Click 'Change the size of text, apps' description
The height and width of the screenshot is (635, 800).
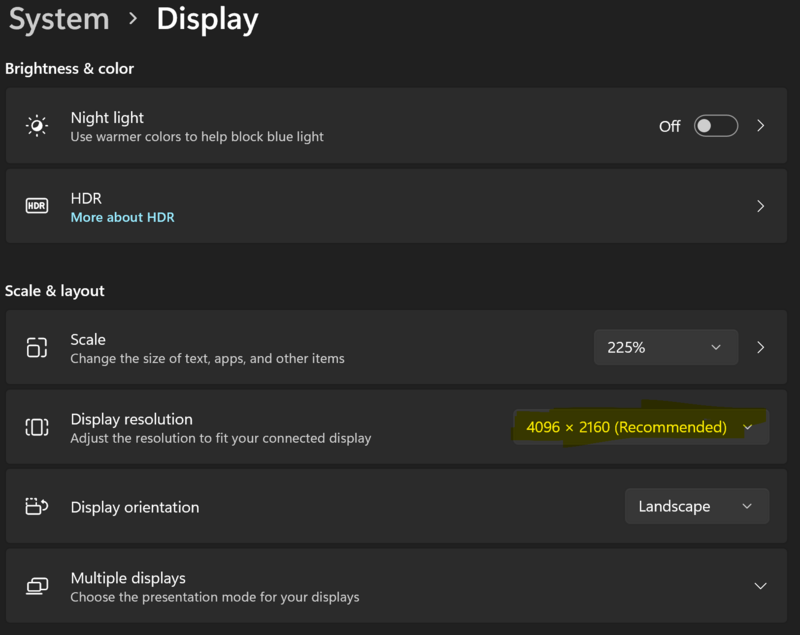pos(207,359)
